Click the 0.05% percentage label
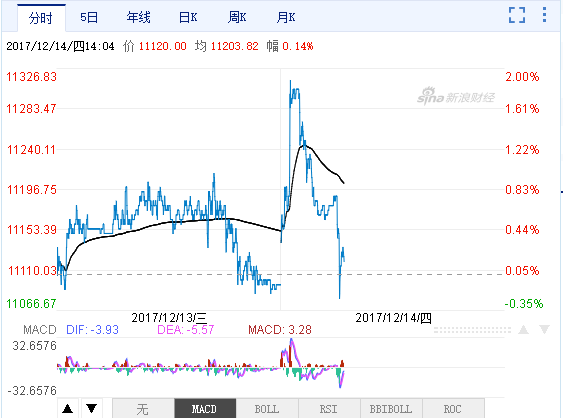 pos(522,270)
